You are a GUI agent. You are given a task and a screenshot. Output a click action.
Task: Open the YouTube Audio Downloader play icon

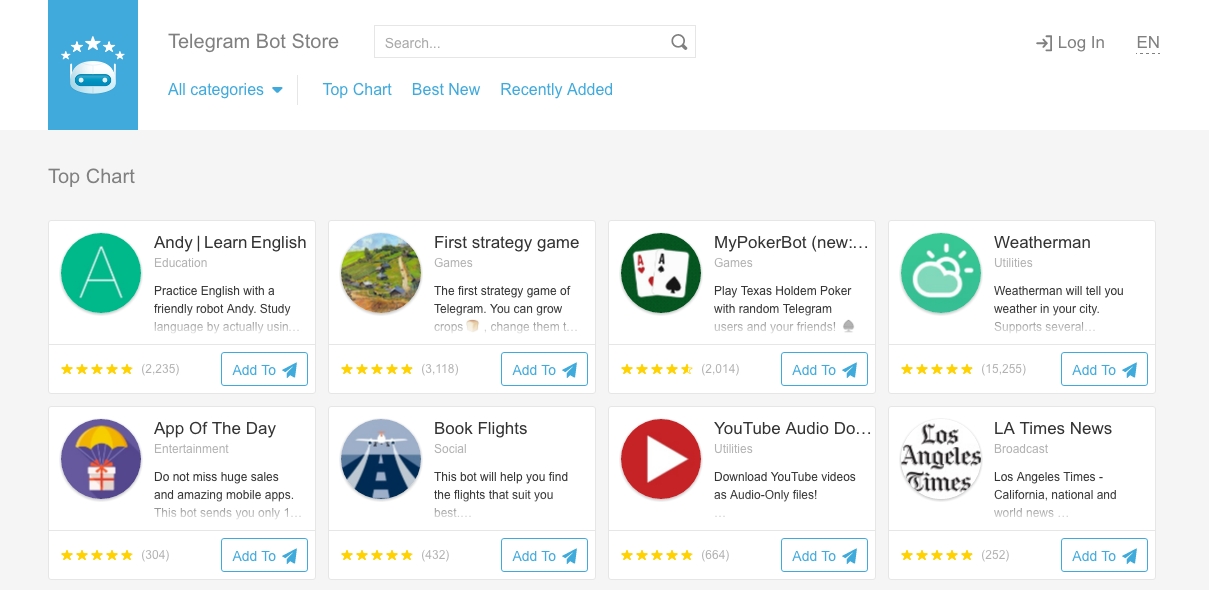click(x=661, y=460)
